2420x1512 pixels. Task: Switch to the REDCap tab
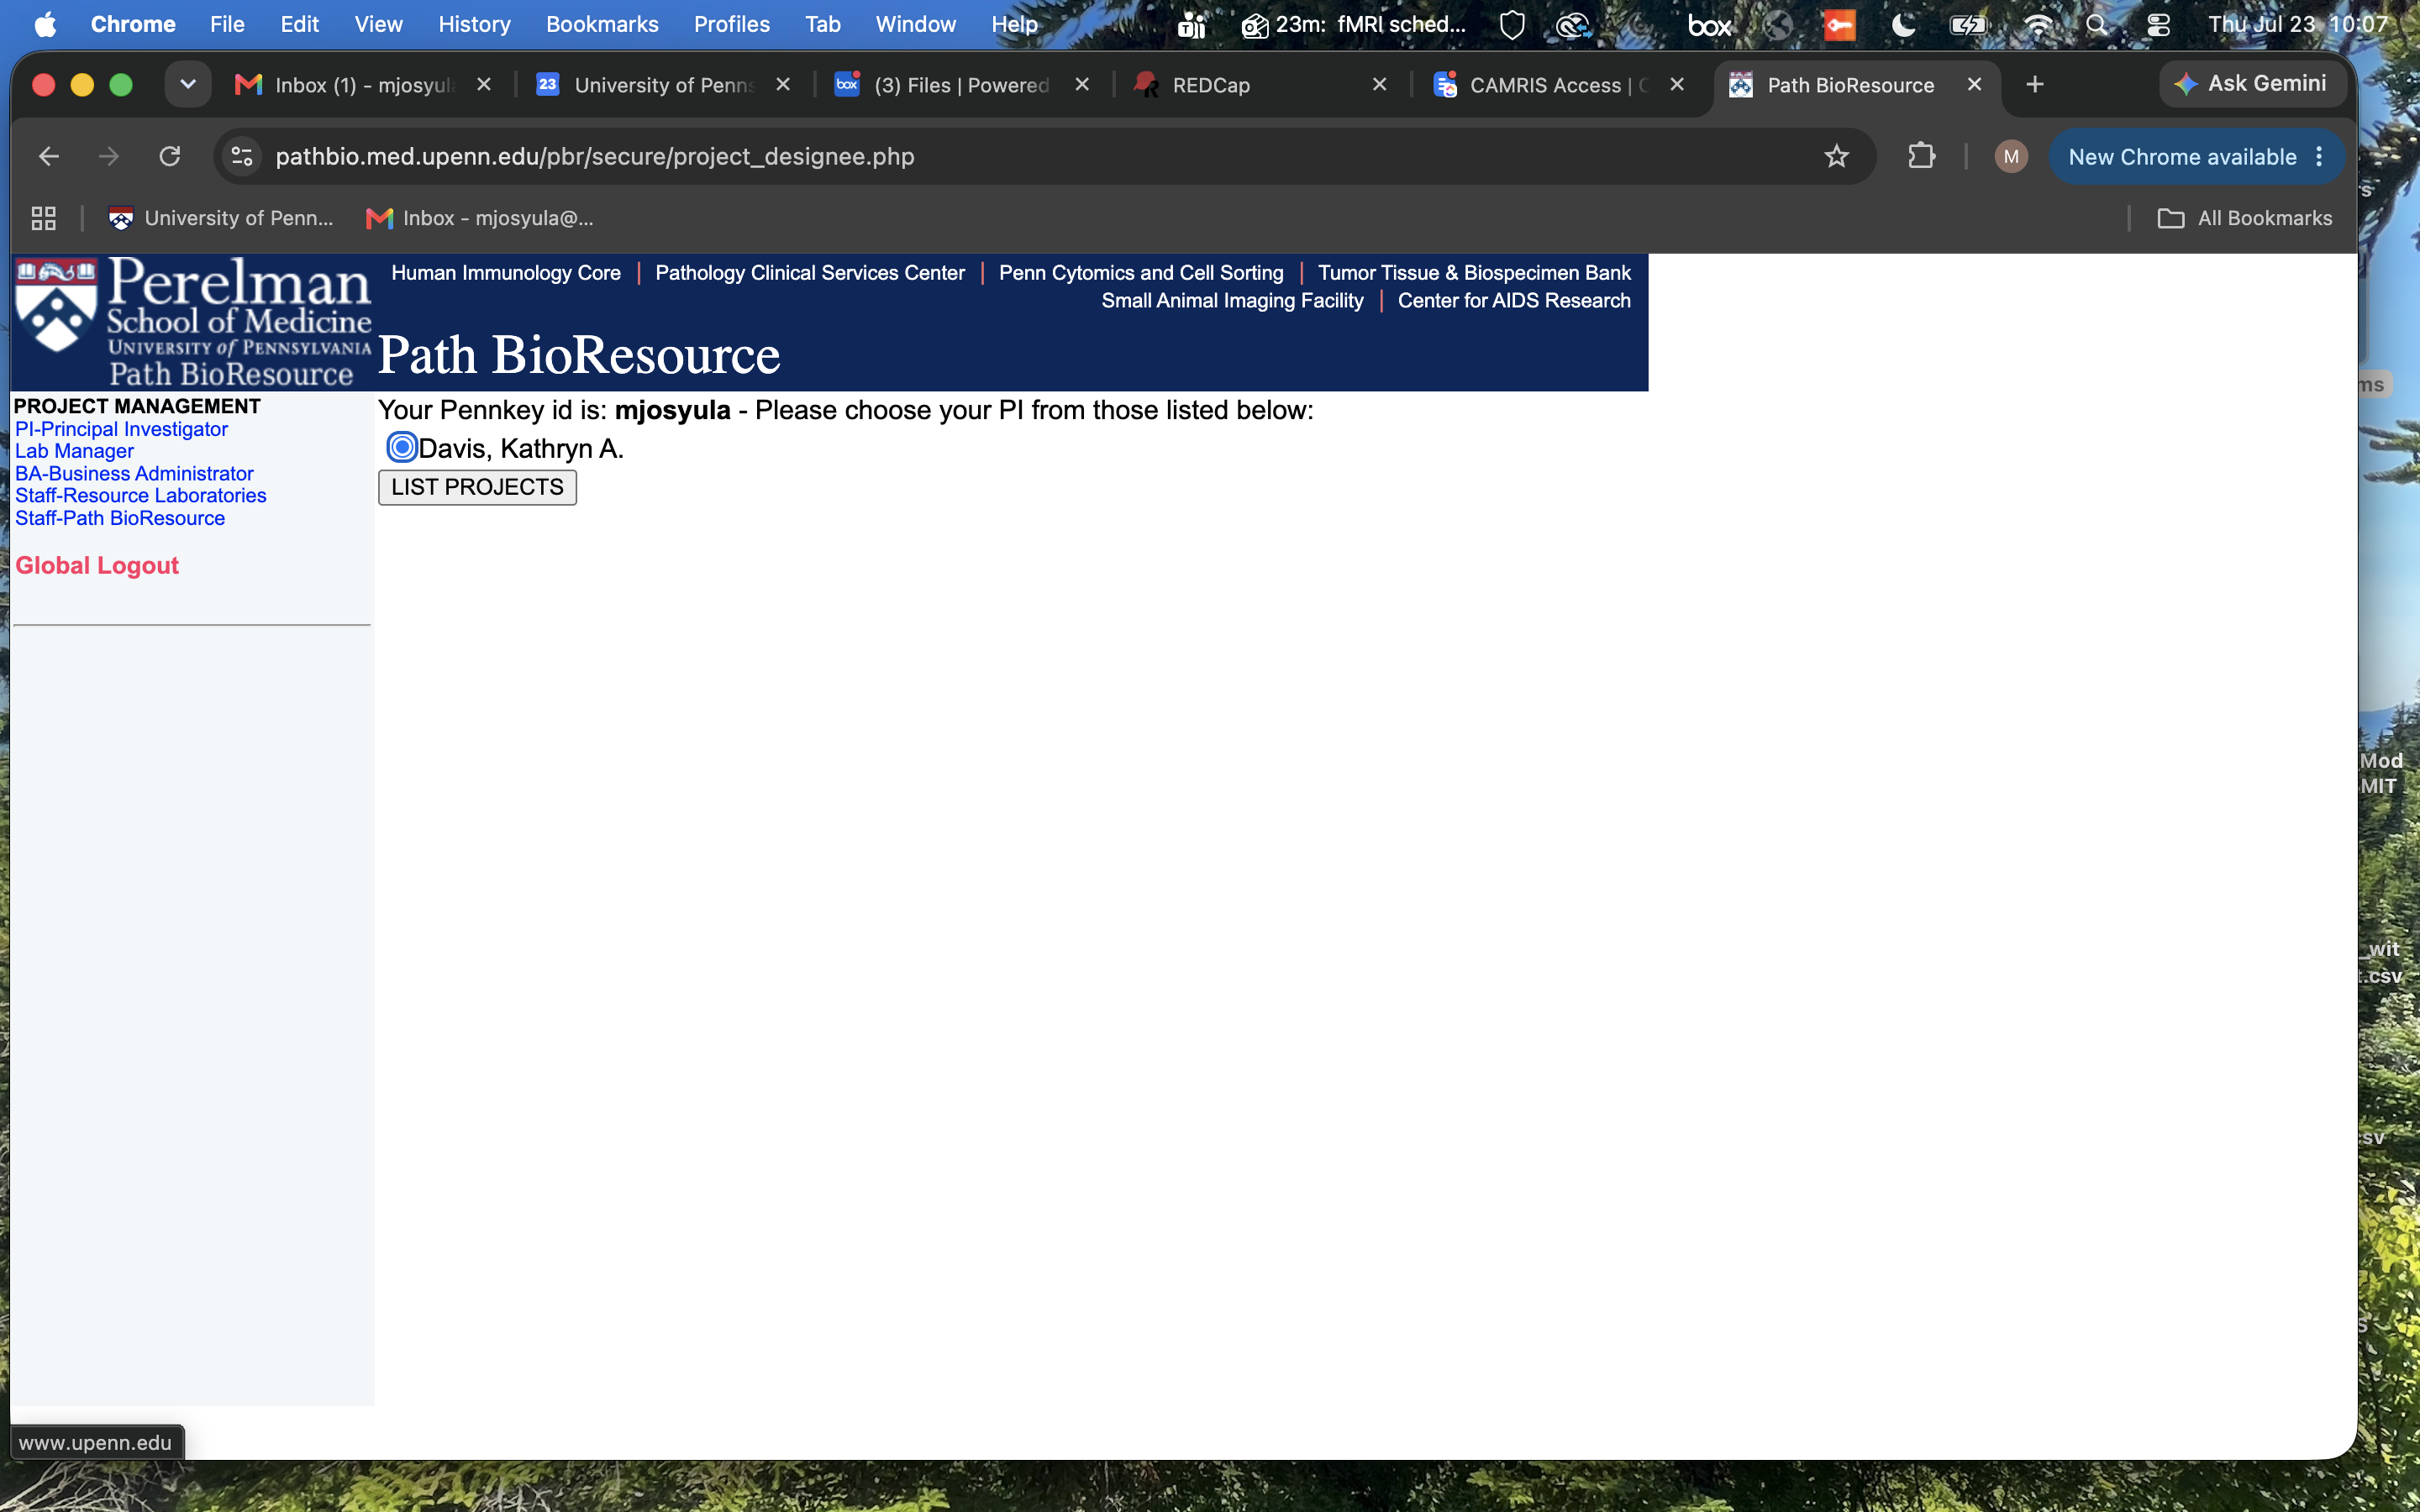(x=1262, y=85)
